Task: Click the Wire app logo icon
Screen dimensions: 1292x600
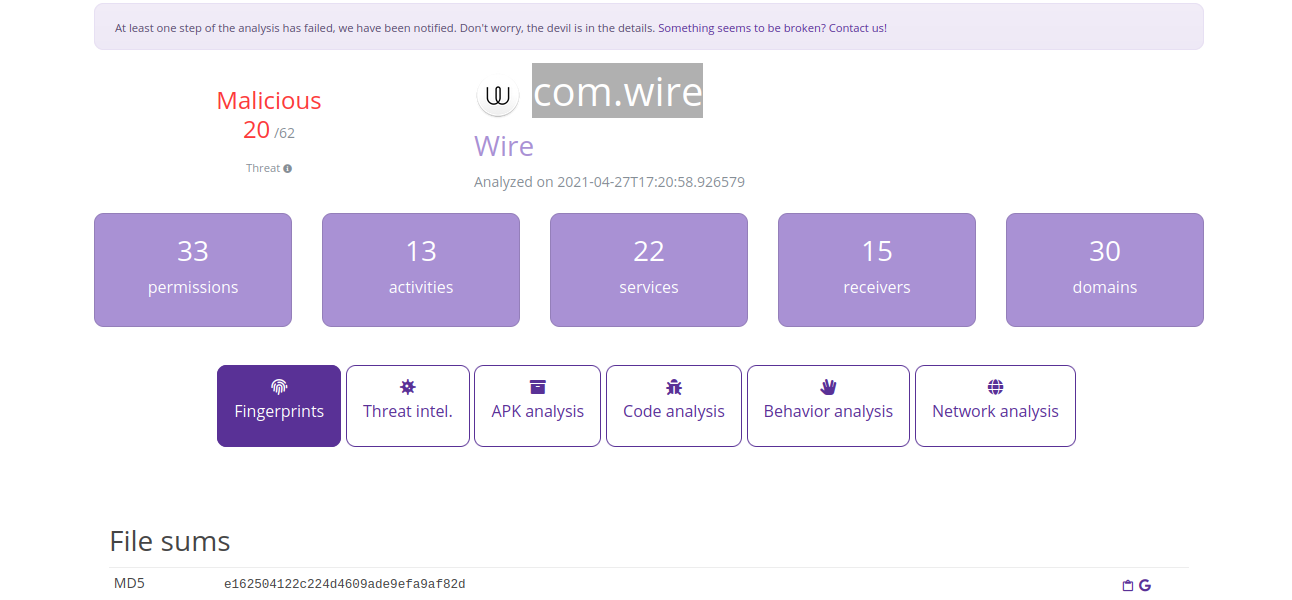Action: click(x=498, y=95)
